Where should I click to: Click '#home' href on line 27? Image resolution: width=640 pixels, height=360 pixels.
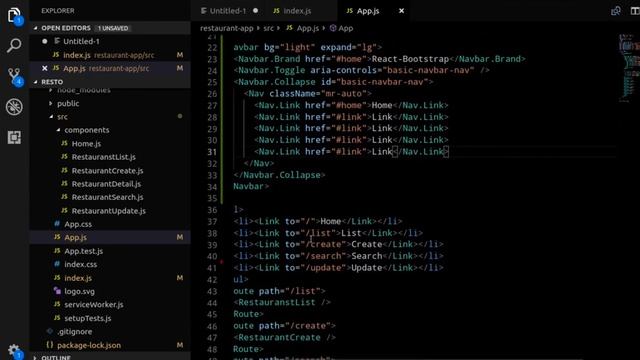pyautogui.click(x=348, y=105)
